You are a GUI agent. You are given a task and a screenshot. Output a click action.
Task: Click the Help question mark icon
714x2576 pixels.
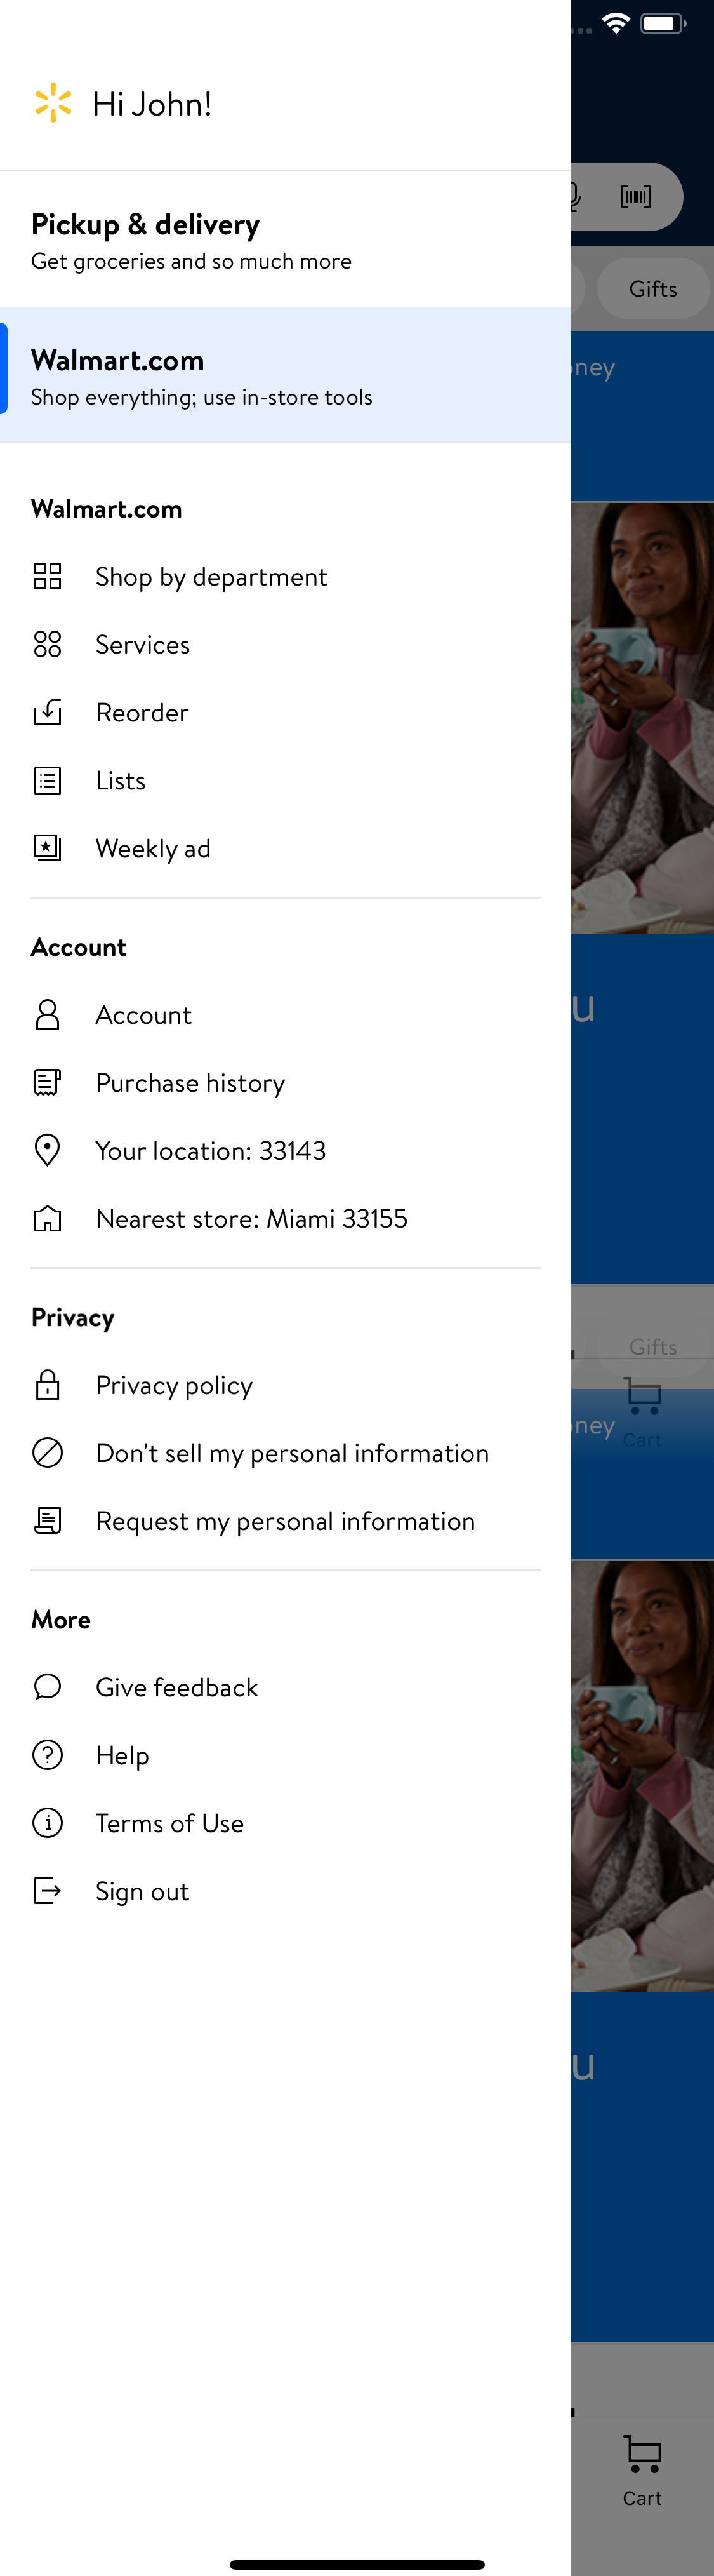[x=47, y=1754]
